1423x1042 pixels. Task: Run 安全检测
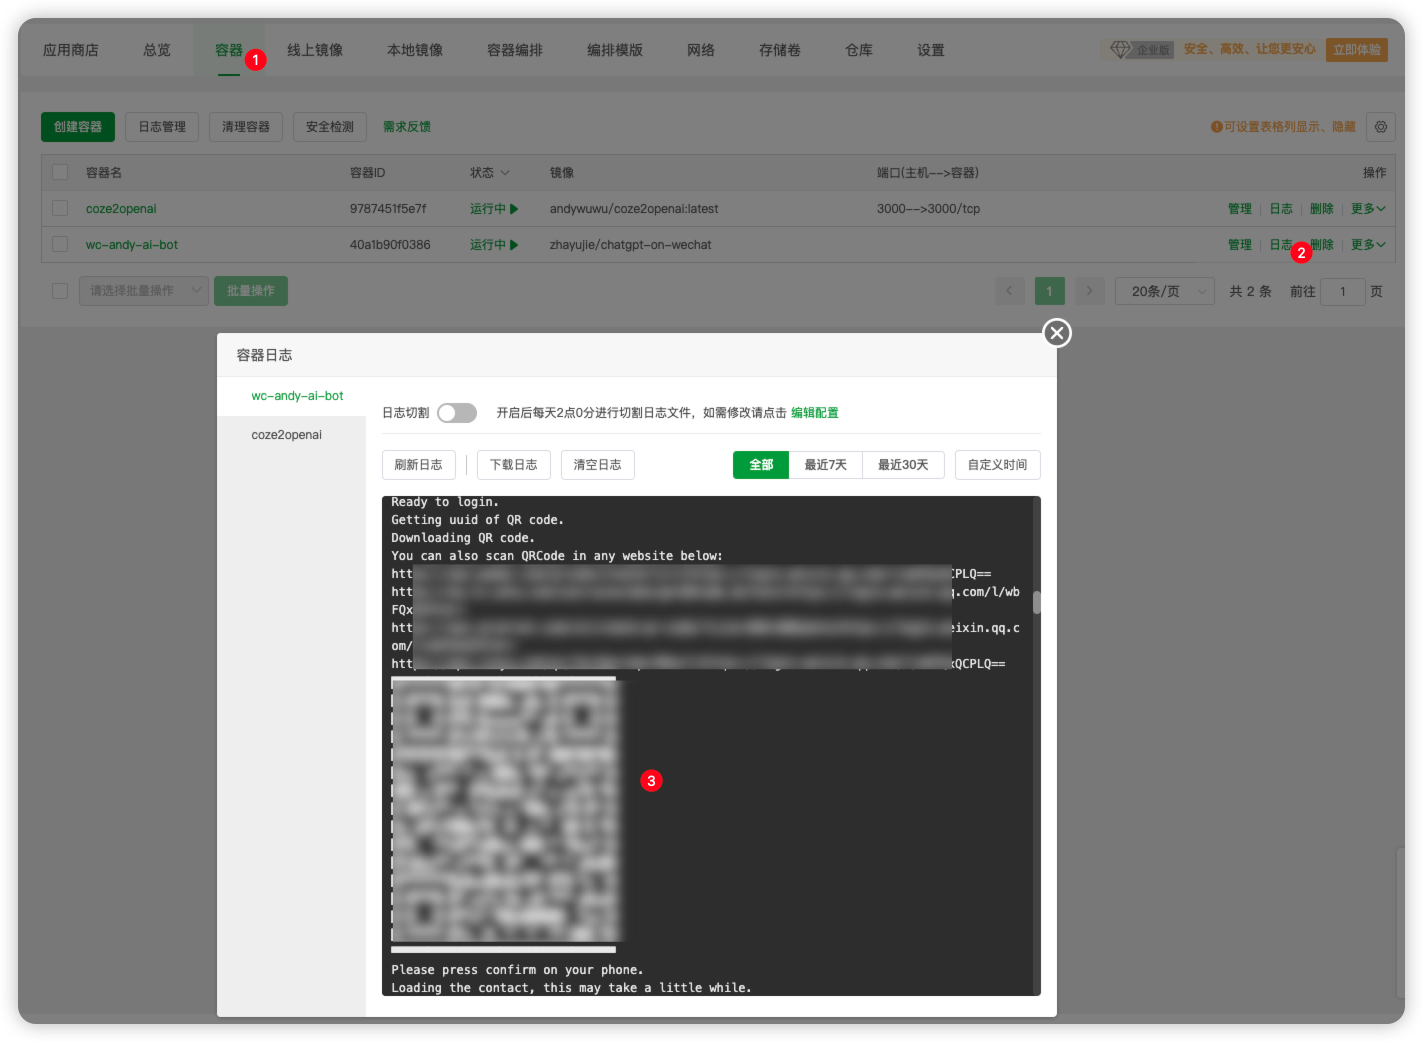tap(330, 127)
